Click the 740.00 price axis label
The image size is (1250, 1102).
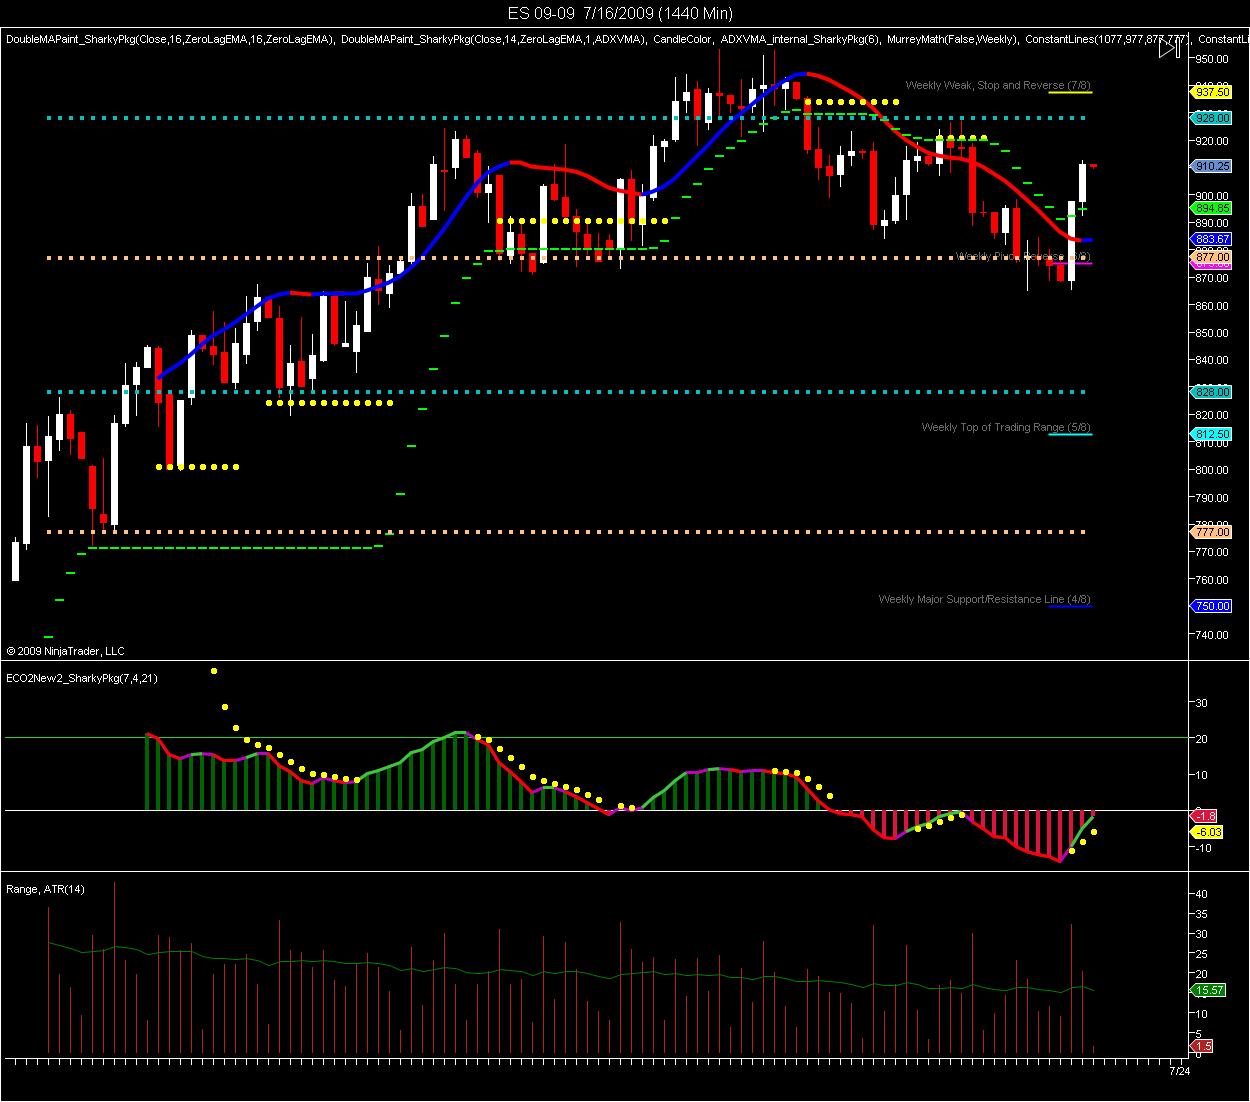pyautogui.click(x=1213, y=635)
